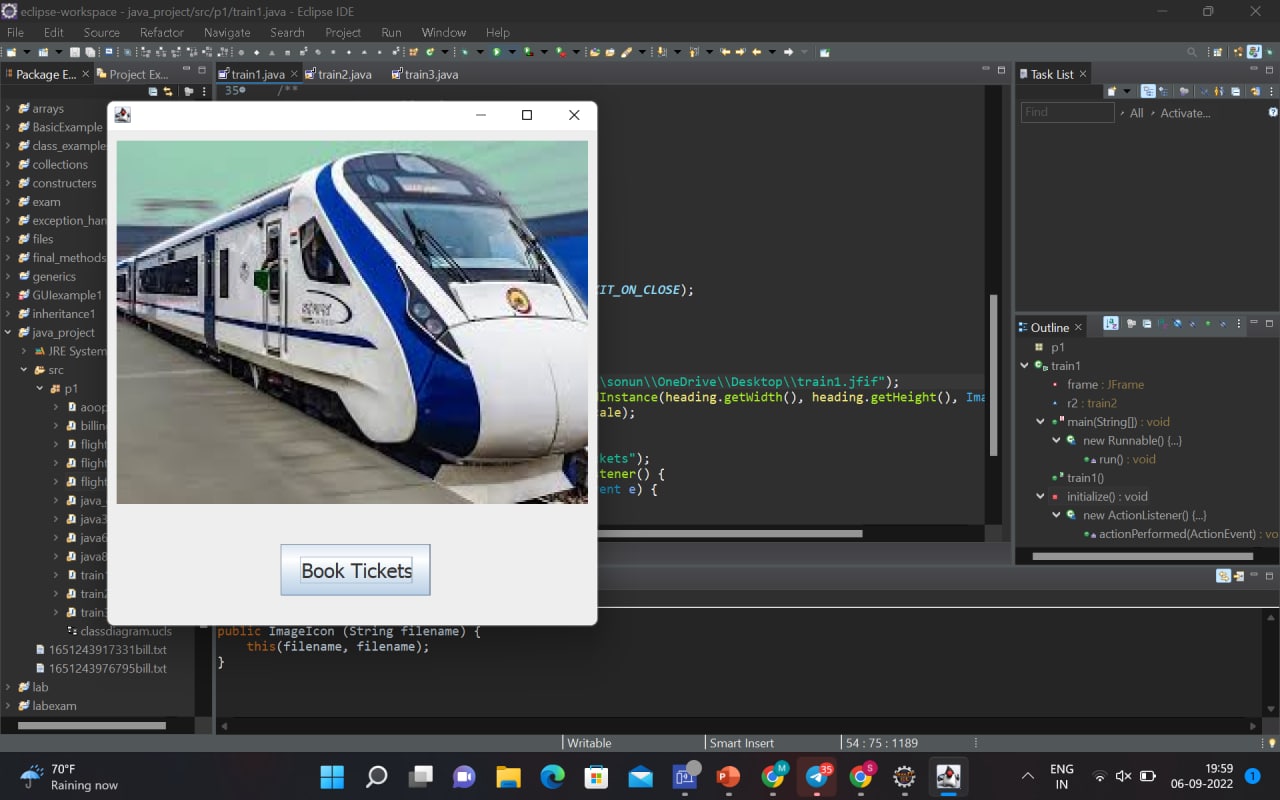Click the Find field in Task List panel
The width and height of the screenshot is (1280, 800).
[1066, 112]
